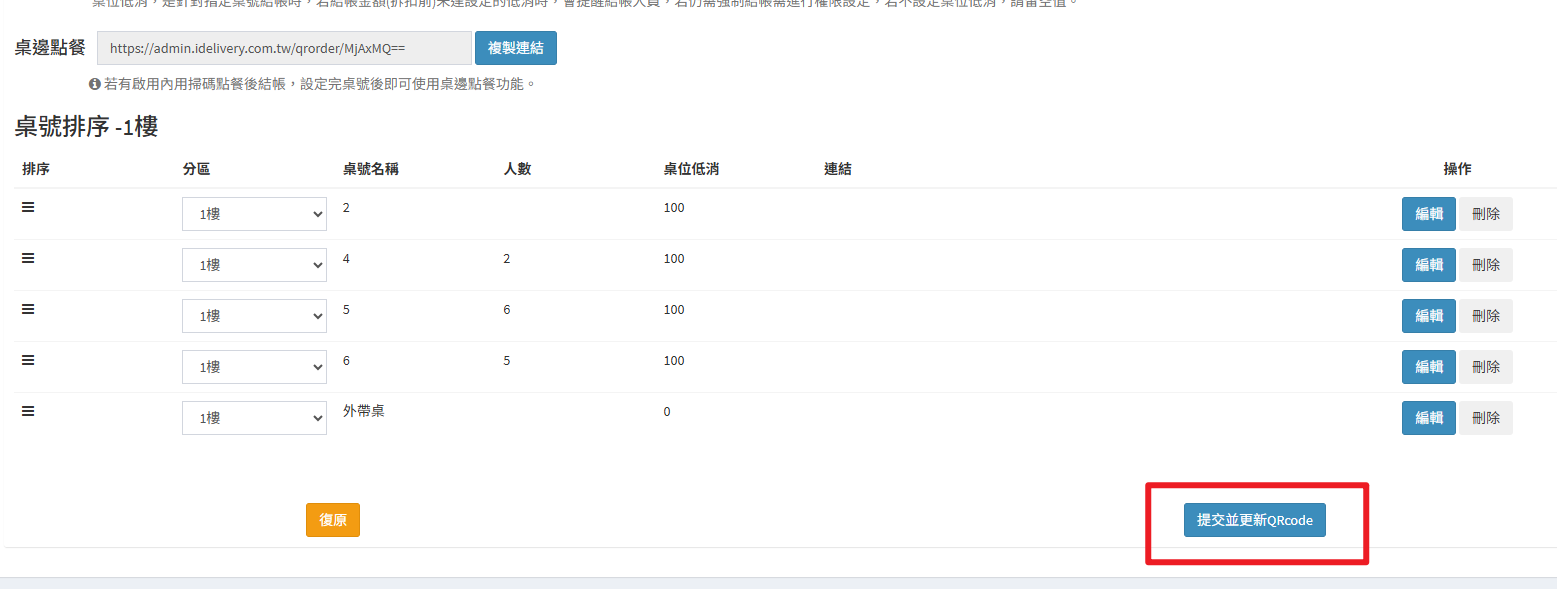1557x589 pixels.
Task: Delete table 4 using 刪除 button
Action: (x=1485, y=265)
